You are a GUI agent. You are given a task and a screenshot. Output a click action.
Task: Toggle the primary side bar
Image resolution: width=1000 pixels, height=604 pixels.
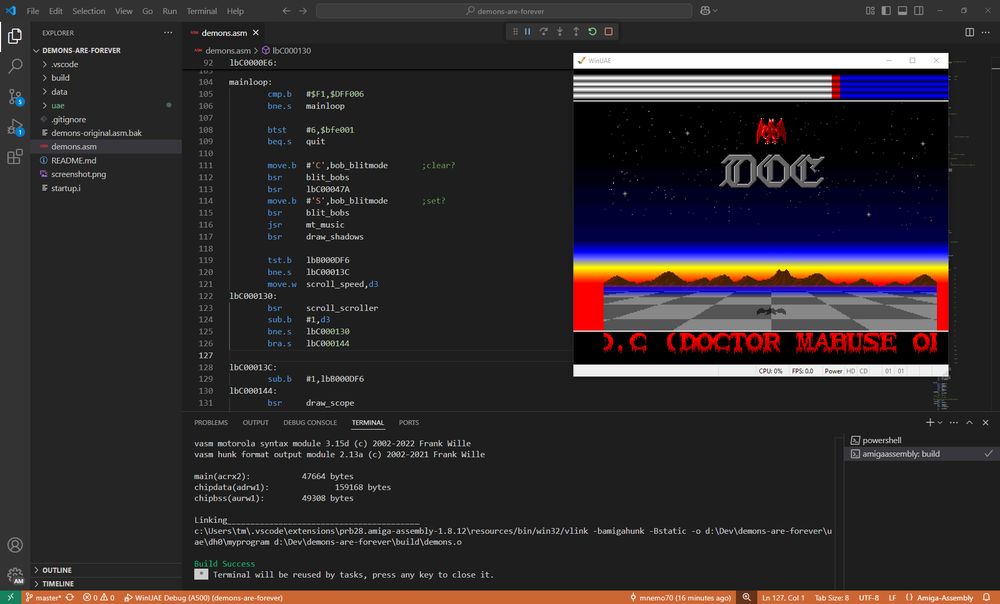tap(886, 11)
